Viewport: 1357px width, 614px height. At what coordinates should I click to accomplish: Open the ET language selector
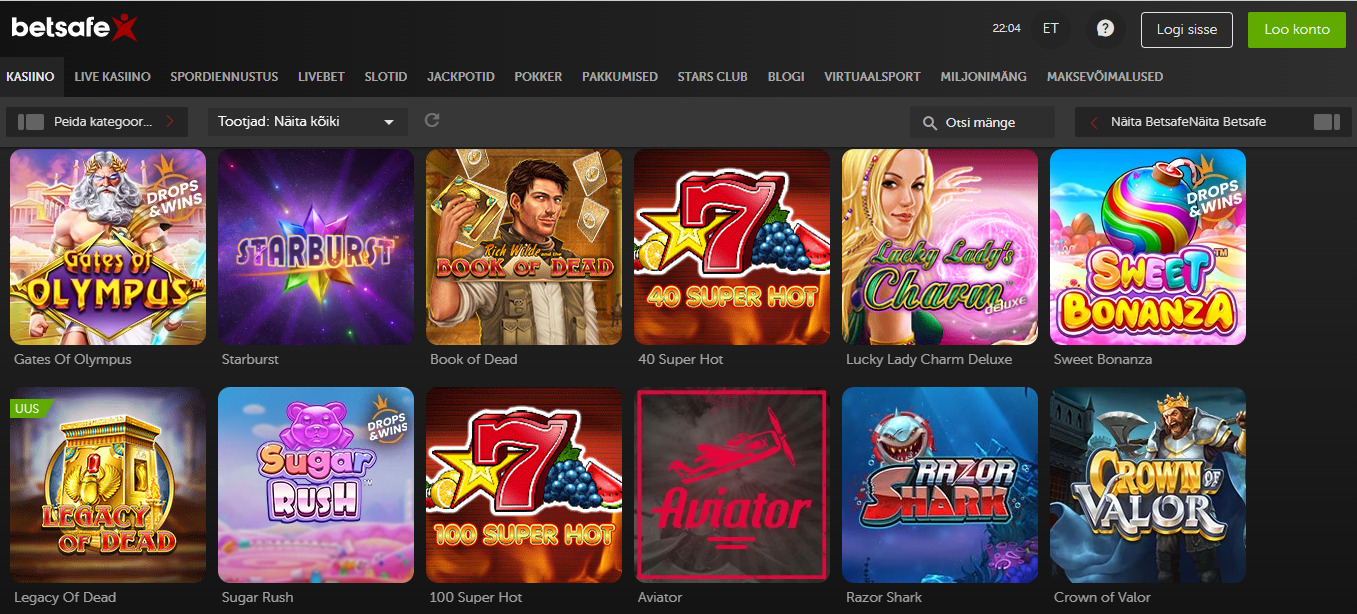point(1051,29)
